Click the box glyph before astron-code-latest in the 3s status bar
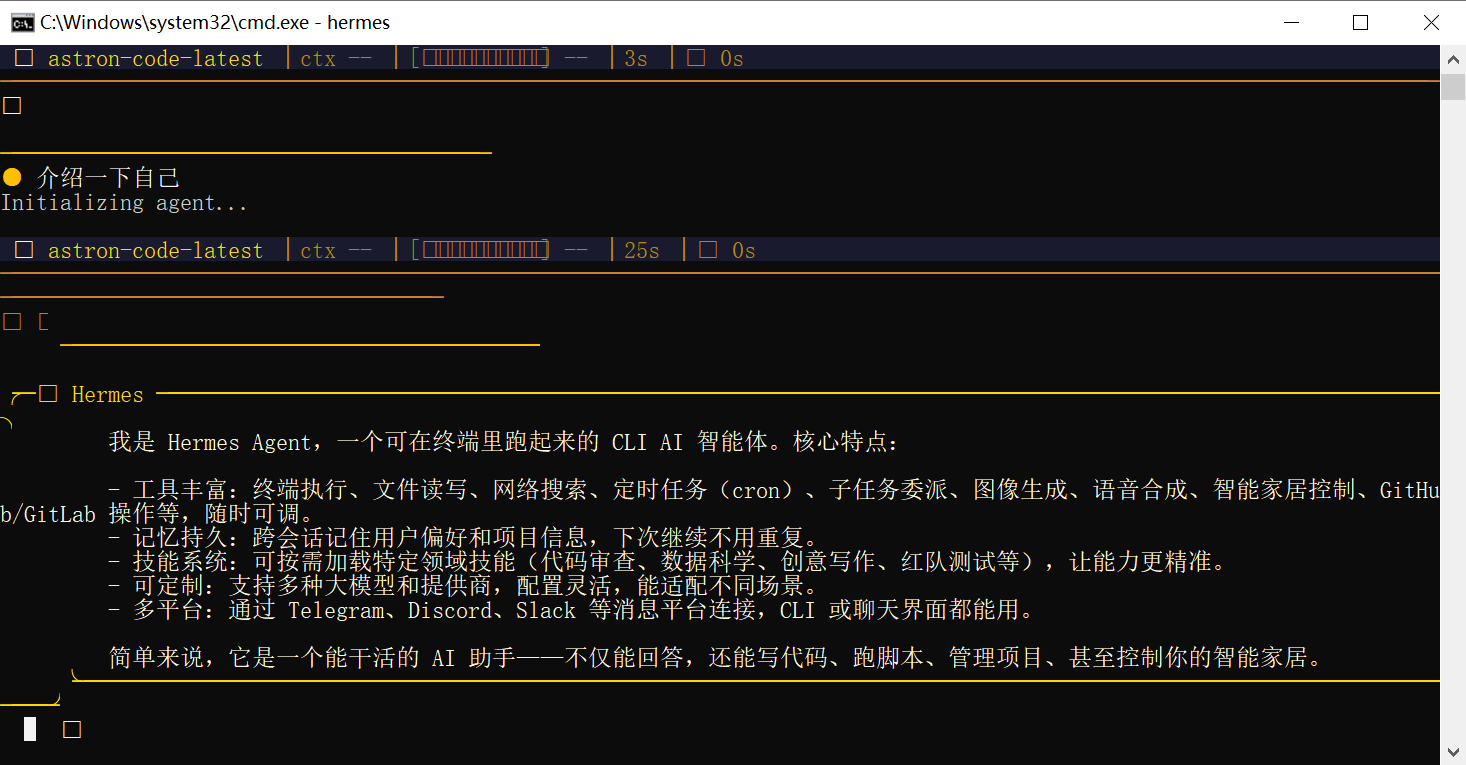Viewport: 1466px width, 765px height. point(24,58)
